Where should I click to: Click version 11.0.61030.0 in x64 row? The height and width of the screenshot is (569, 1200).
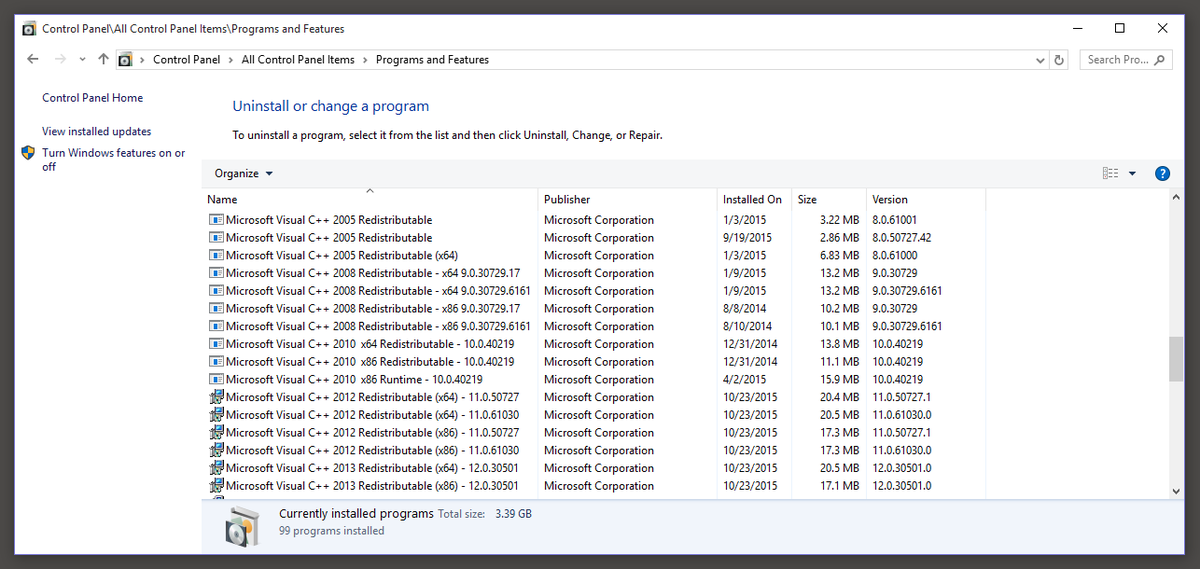(x=902, y=415)
